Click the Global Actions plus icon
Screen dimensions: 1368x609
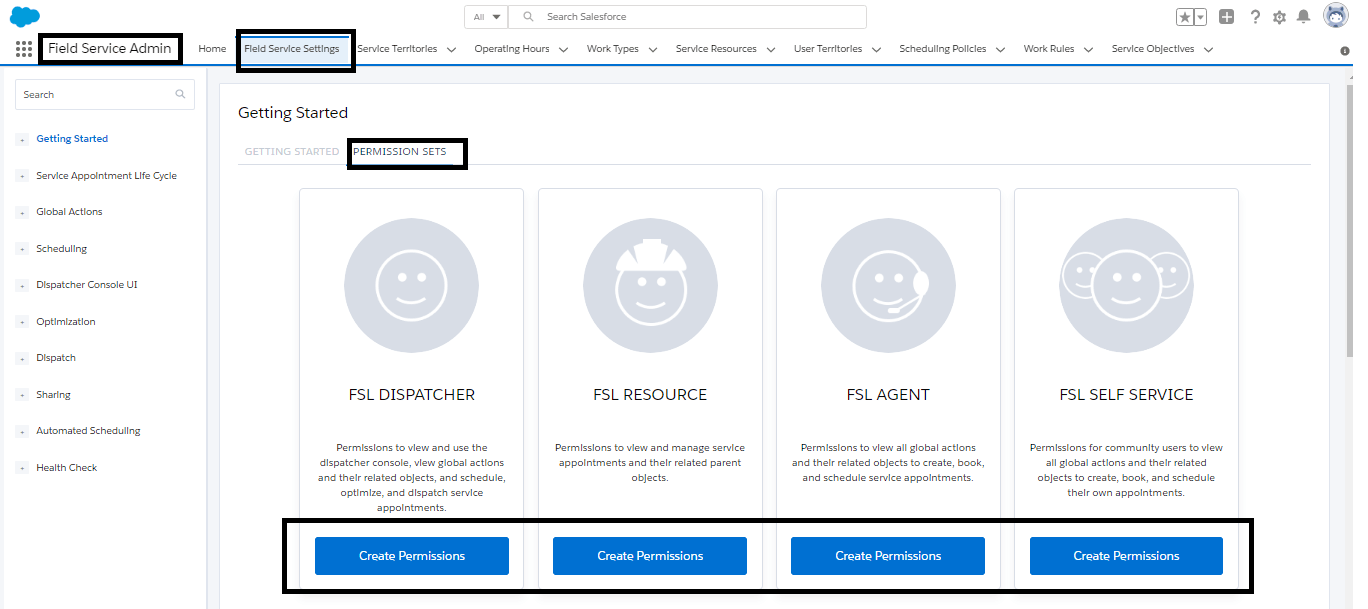pyautogui.click(x=1227, y=17)
